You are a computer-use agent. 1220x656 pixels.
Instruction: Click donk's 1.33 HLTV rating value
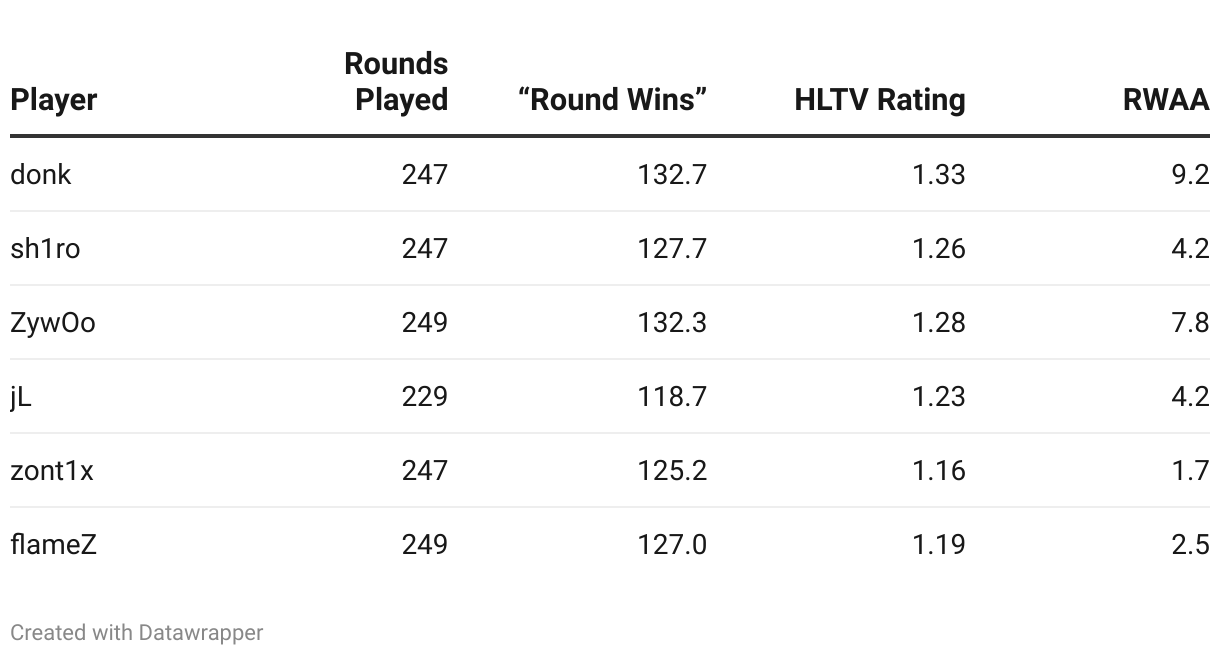tap(938, 174)
